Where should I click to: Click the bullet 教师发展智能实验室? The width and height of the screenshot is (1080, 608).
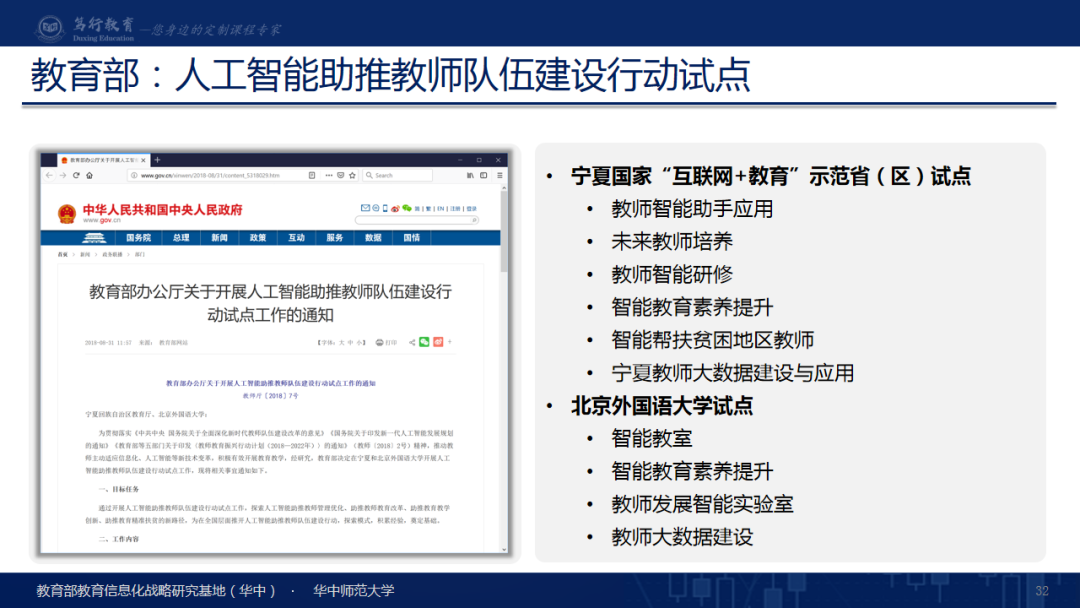(702, 504)
